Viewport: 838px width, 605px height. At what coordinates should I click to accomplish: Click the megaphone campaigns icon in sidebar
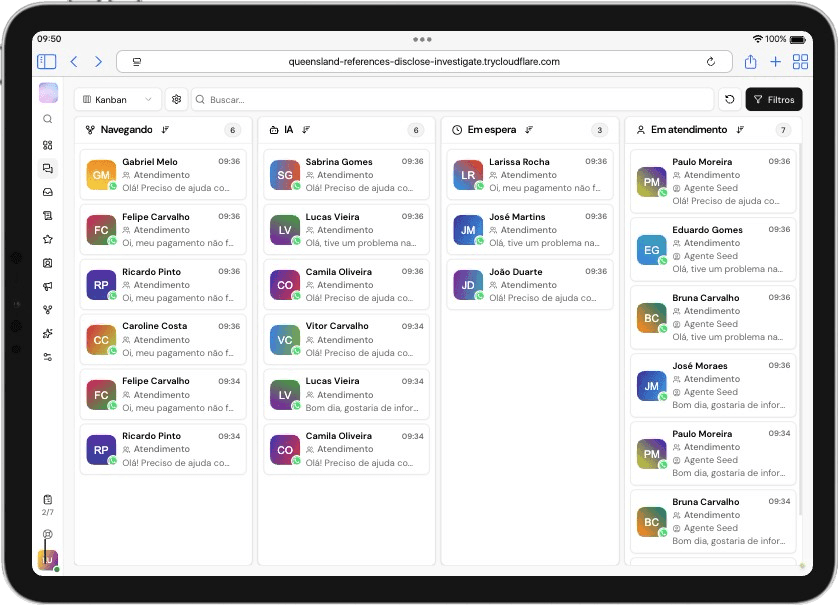pyautogui.click(x=47, y=286)
